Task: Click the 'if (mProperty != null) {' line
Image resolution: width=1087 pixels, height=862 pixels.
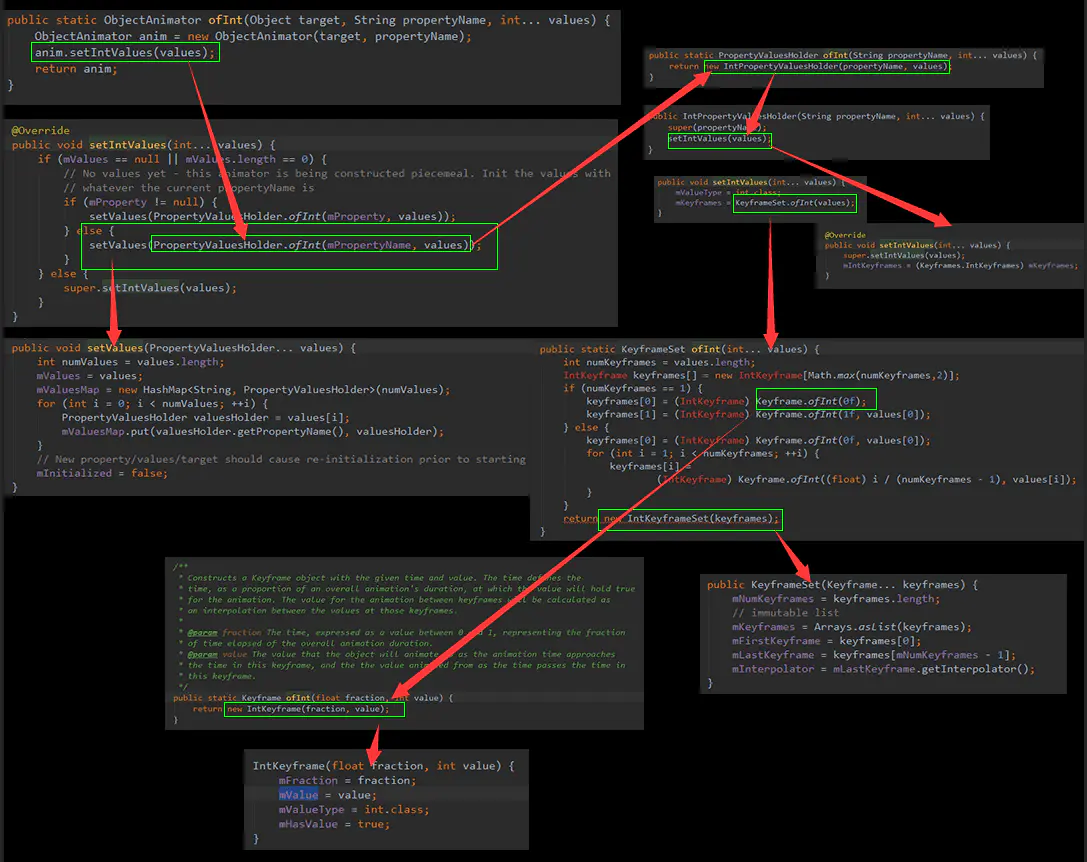Action: click(x=140, y=202)
